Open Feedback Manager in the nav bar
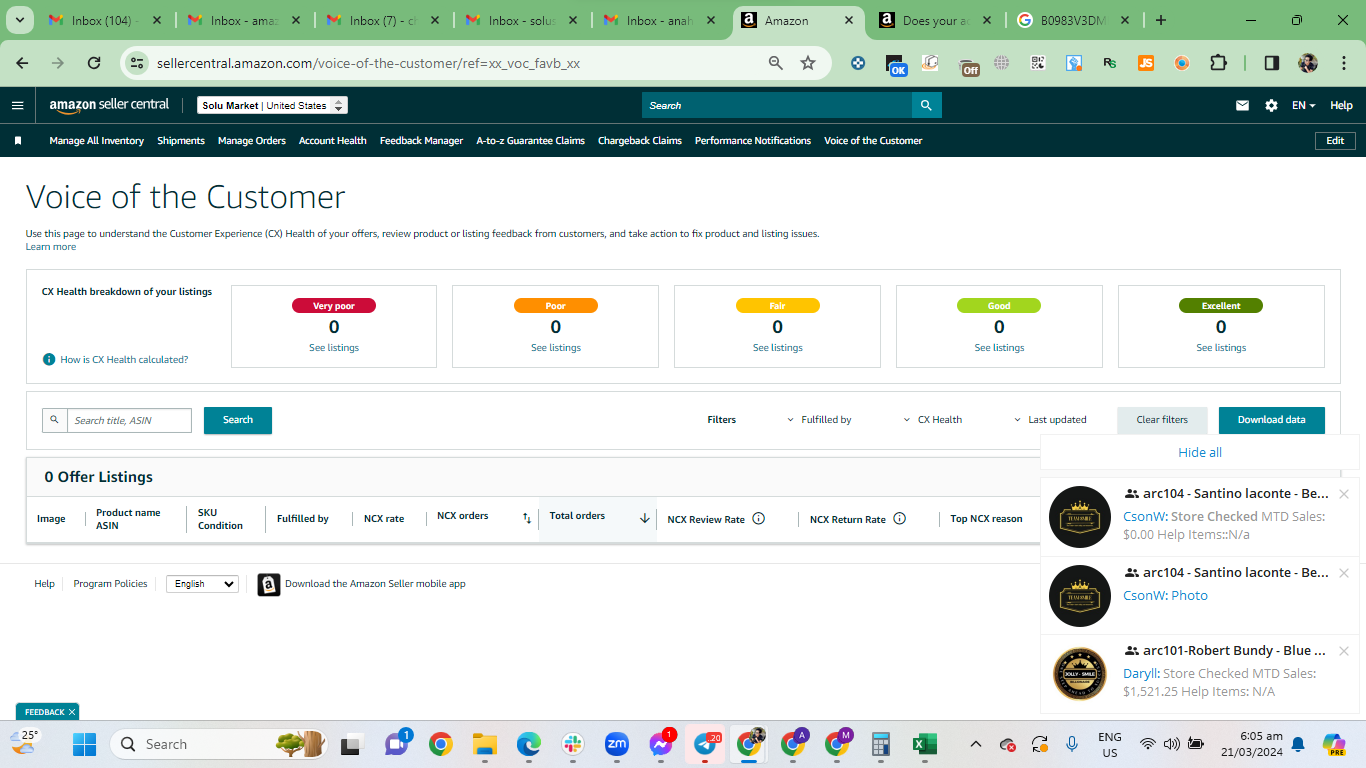The width and height of the screenshot is (1366, 768). click(x=421, y=141)
